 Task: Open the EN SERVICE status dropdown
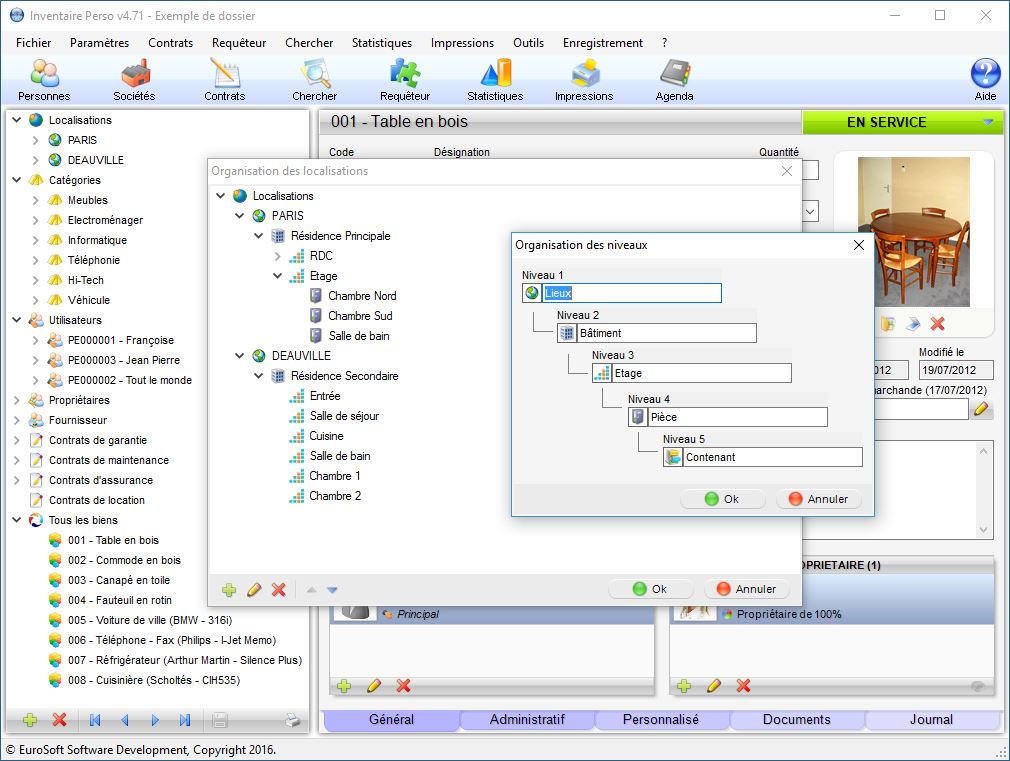[988, 122]
